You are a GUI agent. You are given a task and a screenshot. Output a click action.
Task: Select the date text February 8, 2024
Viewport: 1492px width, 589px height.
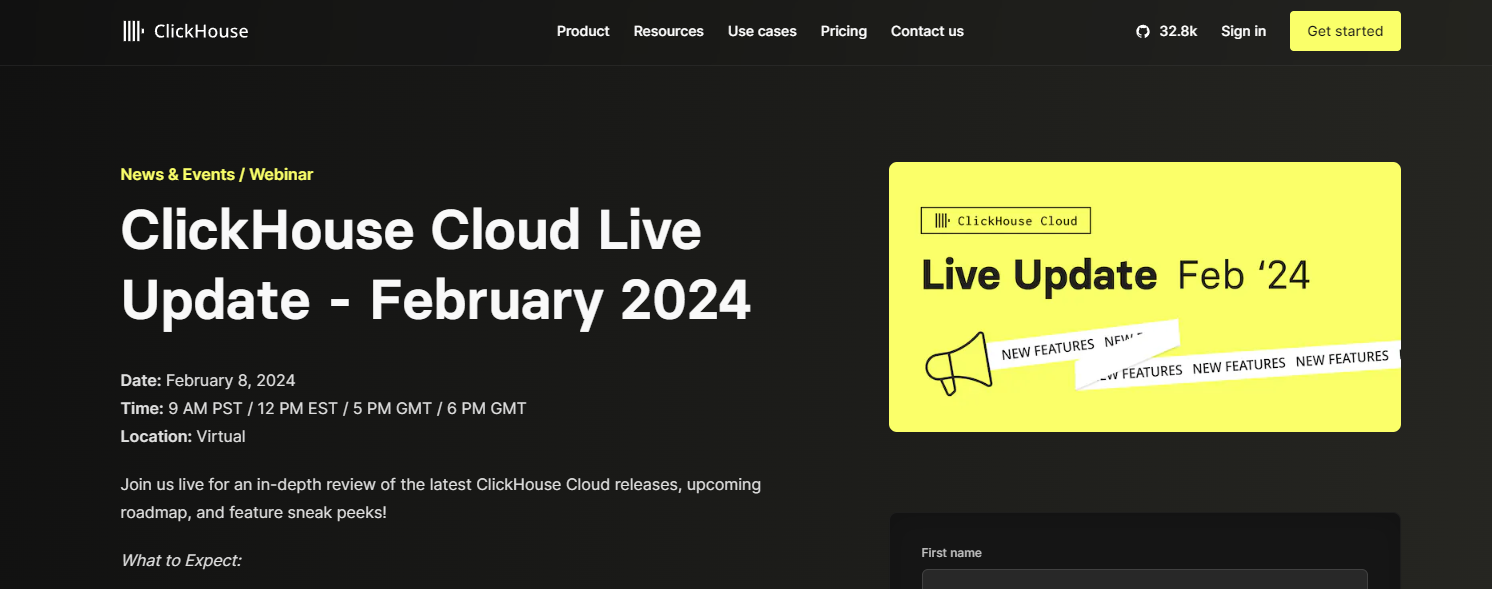[x=230, y=380]
